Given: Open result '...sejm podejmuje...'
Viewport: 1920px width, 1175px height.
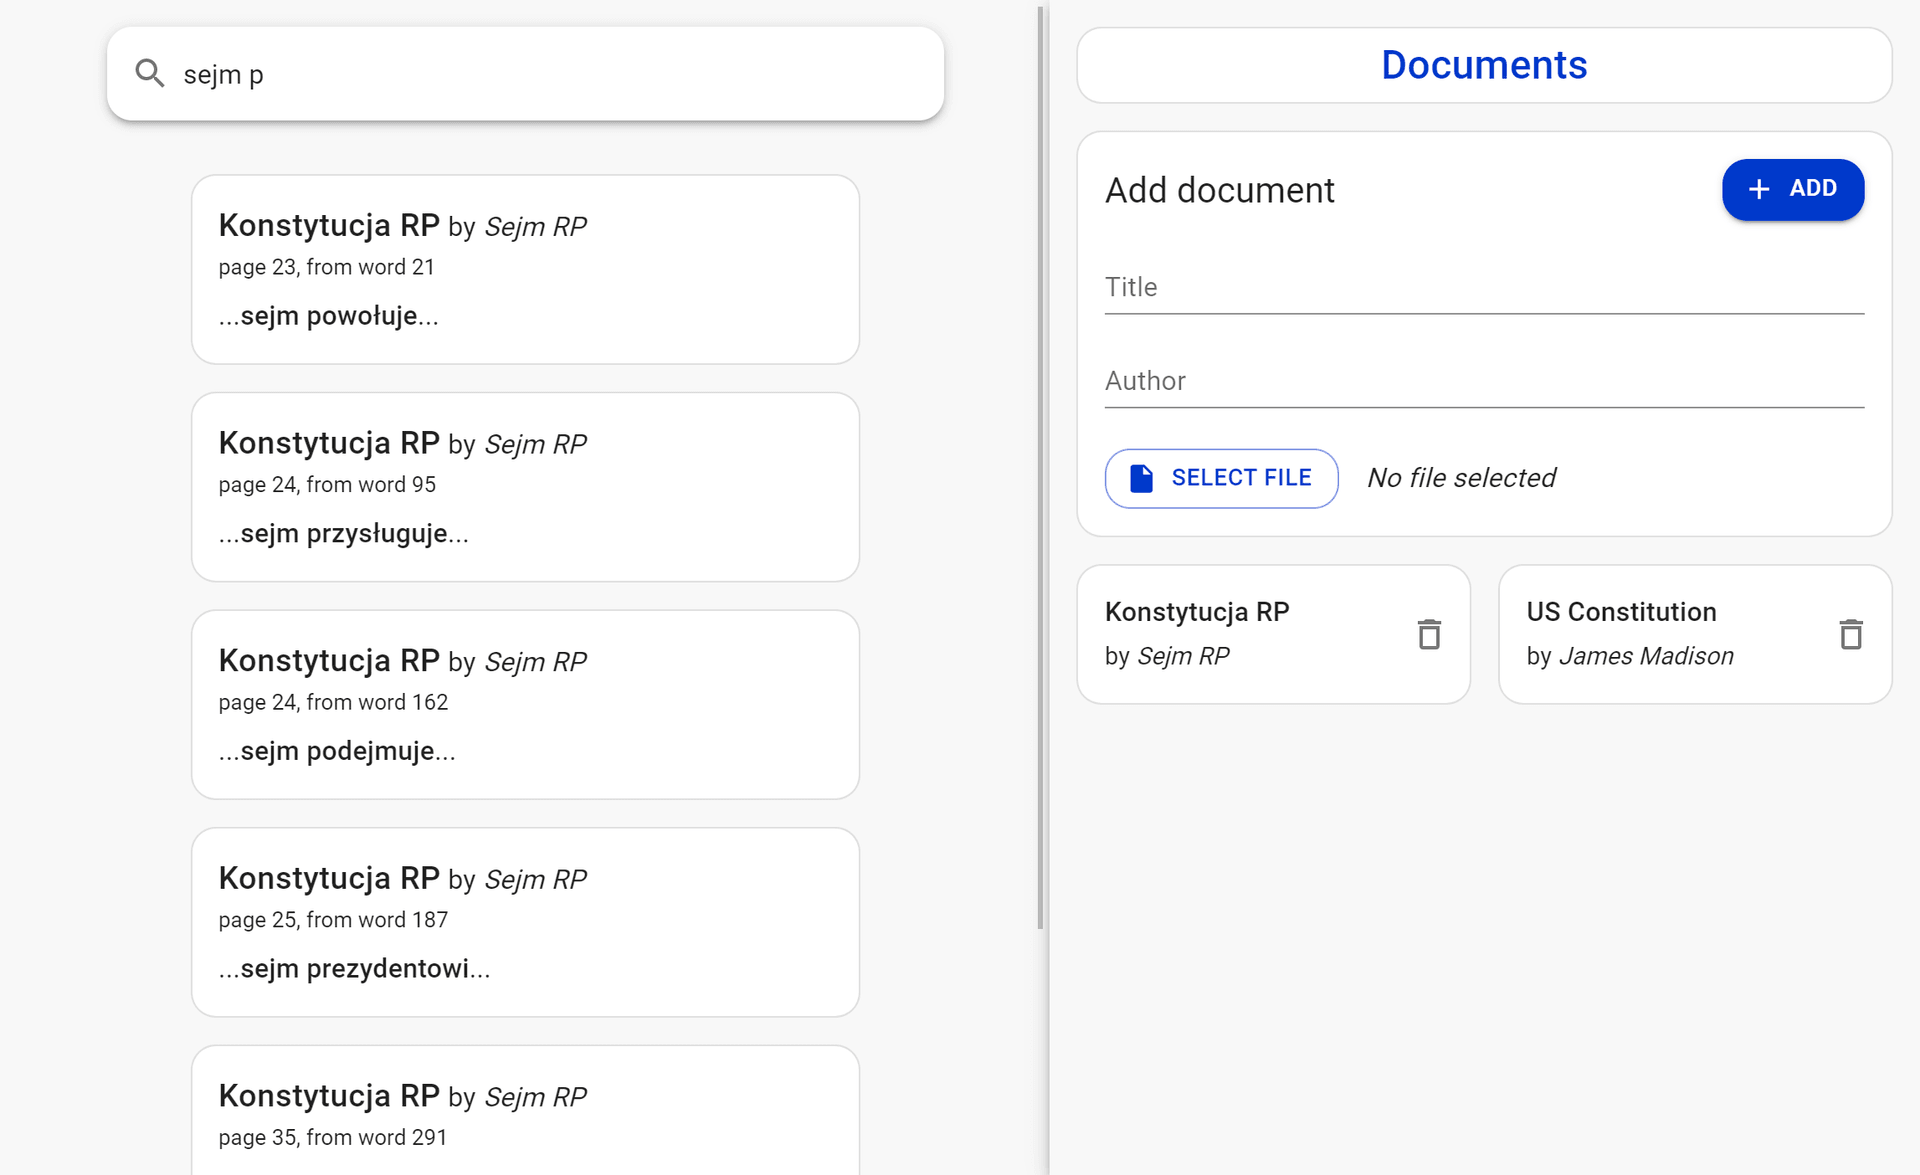Looking at the screenshot, I should point(525,704).
